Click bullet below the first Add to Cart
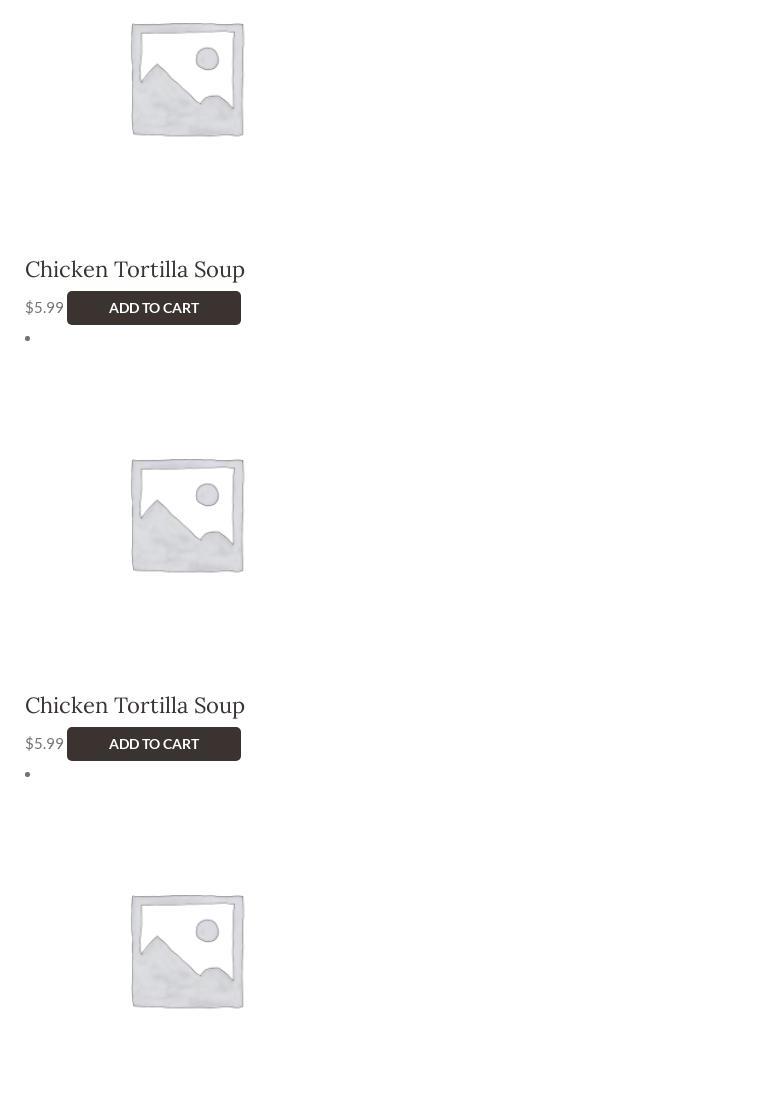This screenshot has width=770, height=1112. [x=28, y=338]
